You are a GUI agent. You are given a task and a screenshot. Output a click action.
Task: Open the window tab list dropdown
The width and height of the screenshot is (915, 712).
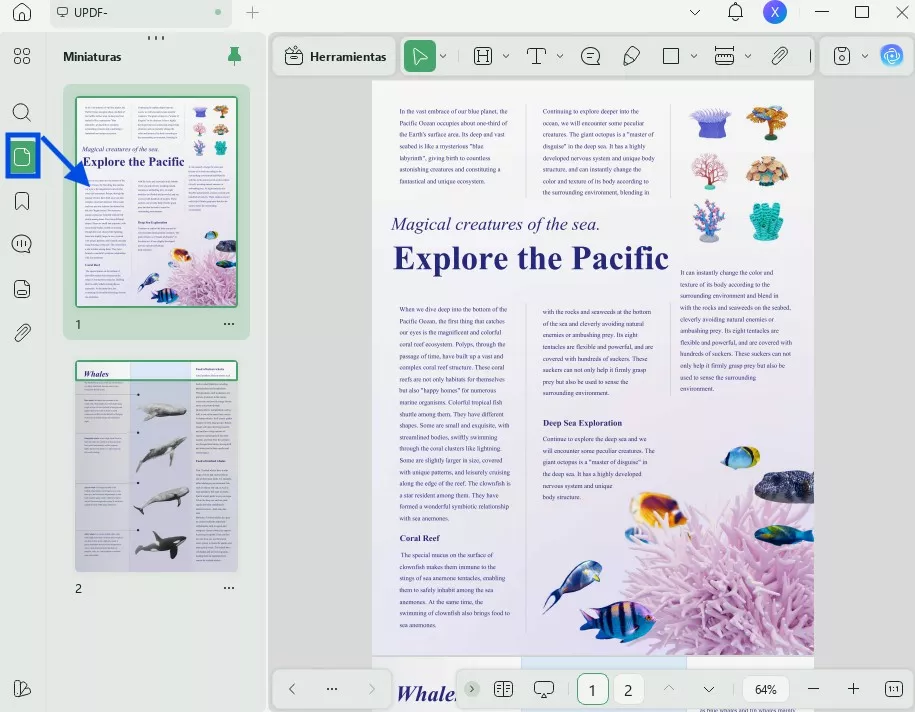pos(696,13)
